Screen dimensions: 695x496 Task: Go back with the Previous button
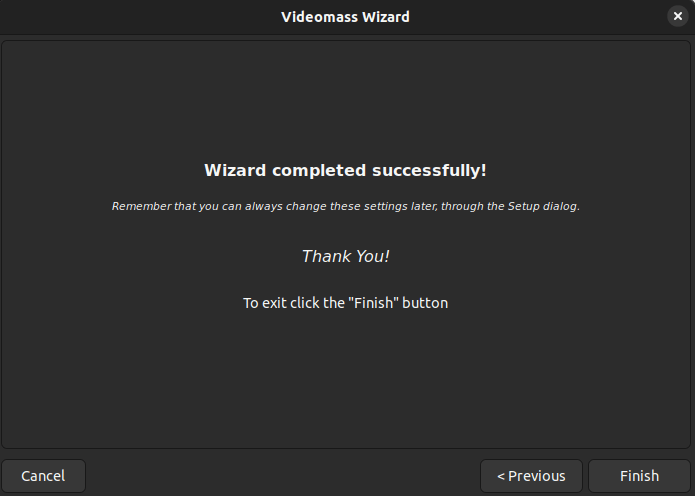(531, 476)
